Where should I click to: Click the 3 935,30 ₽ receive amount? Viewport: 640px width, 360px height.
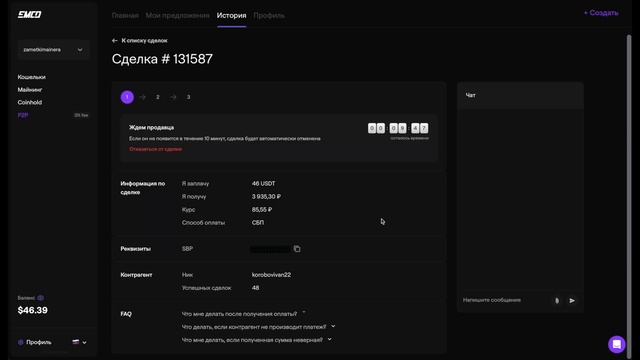pyautogui.click(x=266, y=197)
